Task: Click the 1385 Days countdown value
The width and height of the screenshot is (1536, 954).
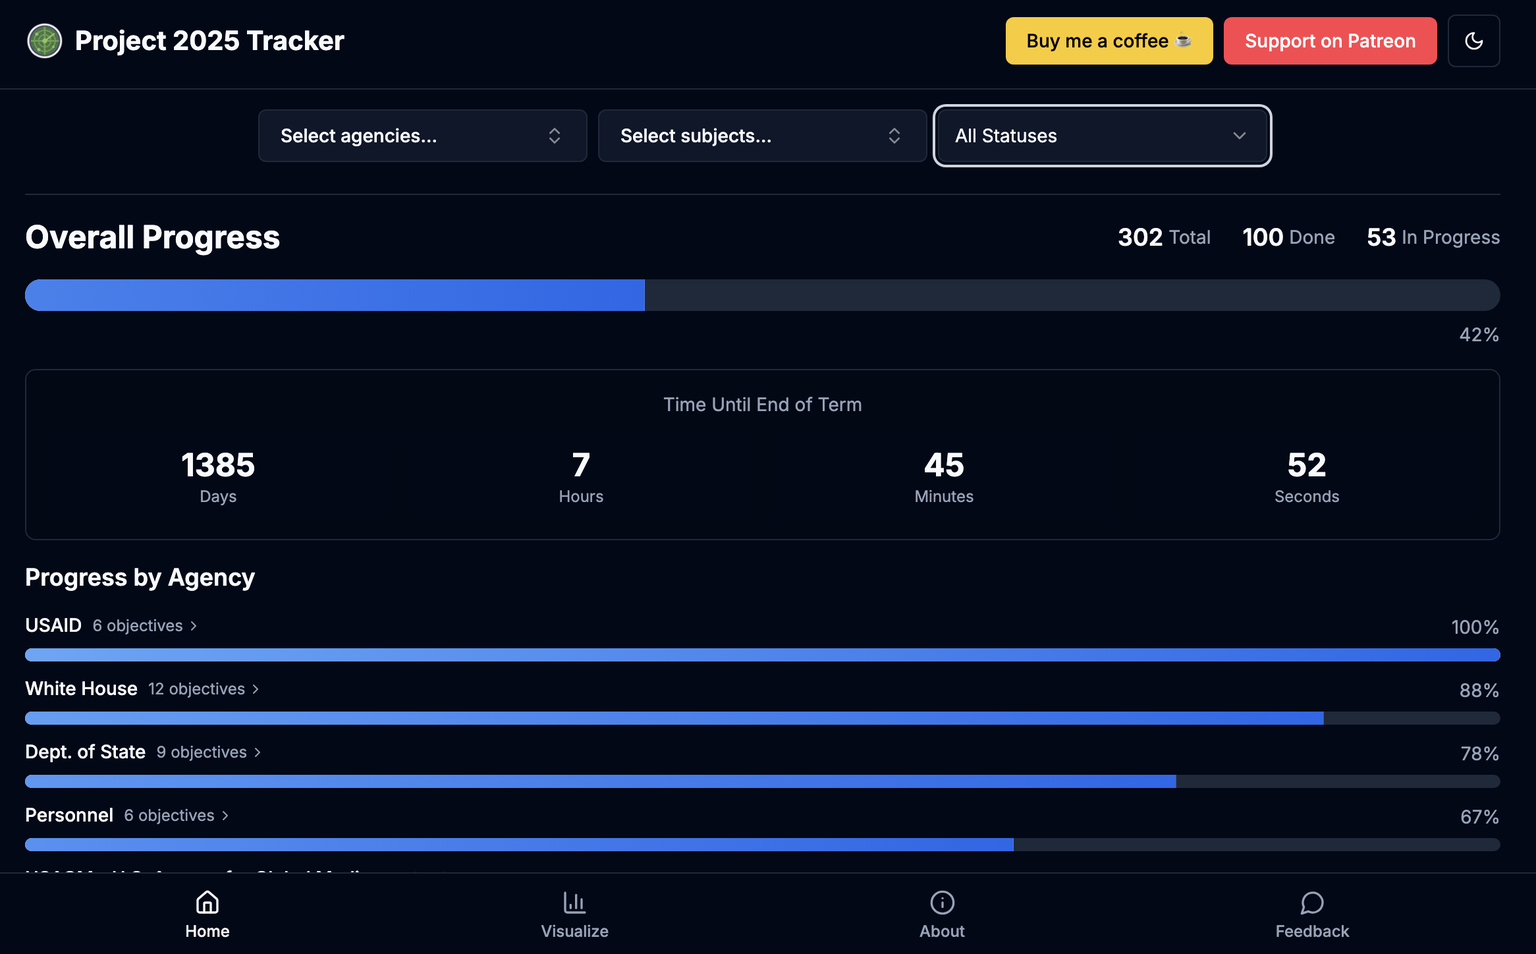Action: point(218,466)
